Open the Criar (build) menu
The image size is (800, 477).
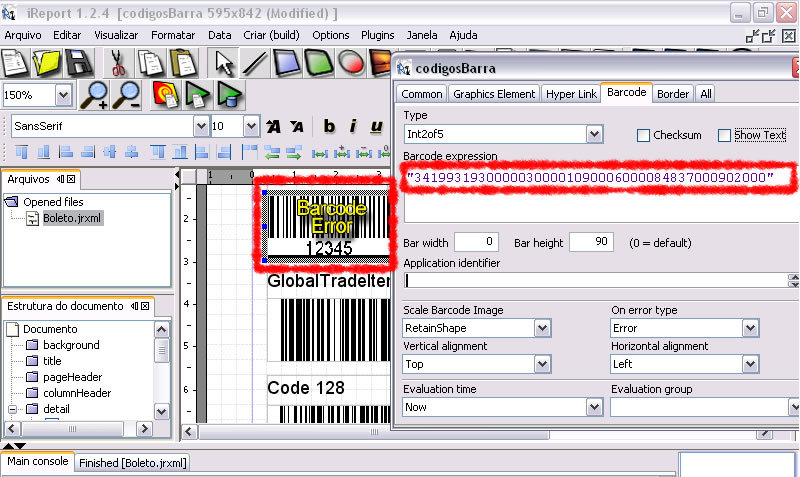click(271, 35)
